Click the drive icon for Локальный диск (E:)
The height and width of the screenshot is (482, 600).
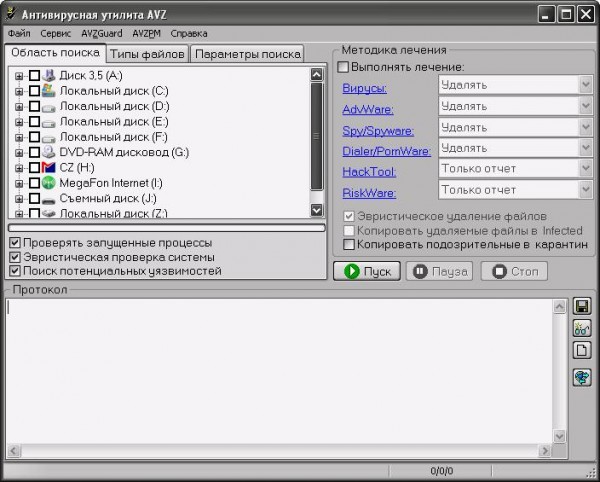[49, 122]
